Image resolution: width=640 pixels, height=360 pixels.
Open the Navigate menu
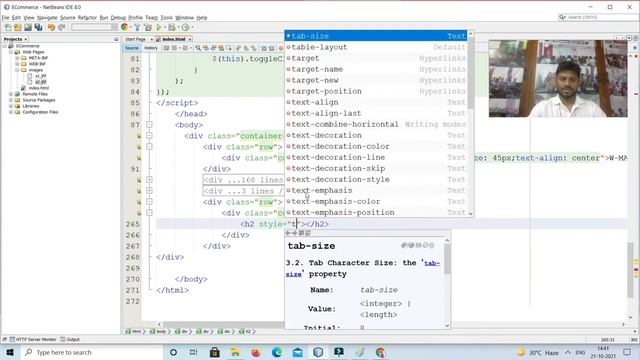click(47, 18)
